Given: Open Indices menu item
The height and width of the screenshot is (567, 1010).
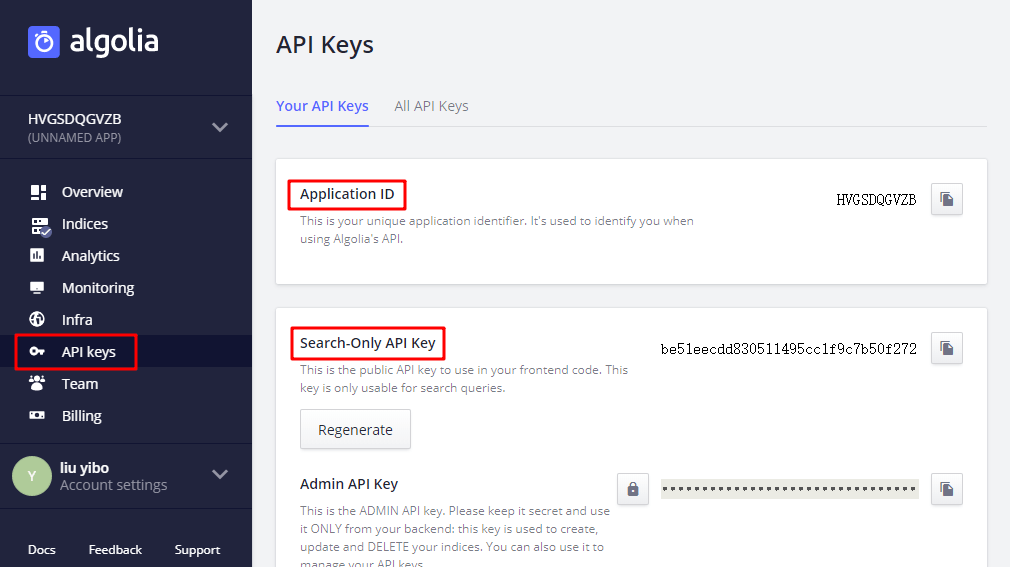Looking at the screenshot, I should point(84,224).
